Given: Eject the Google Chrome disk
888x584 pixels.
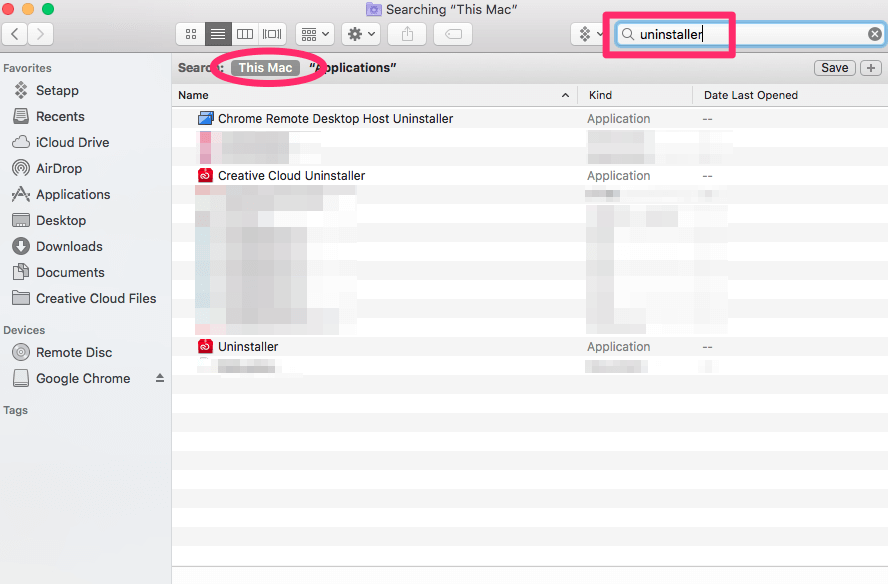Looking at the screenshot, I should click(x=160, y=378).
